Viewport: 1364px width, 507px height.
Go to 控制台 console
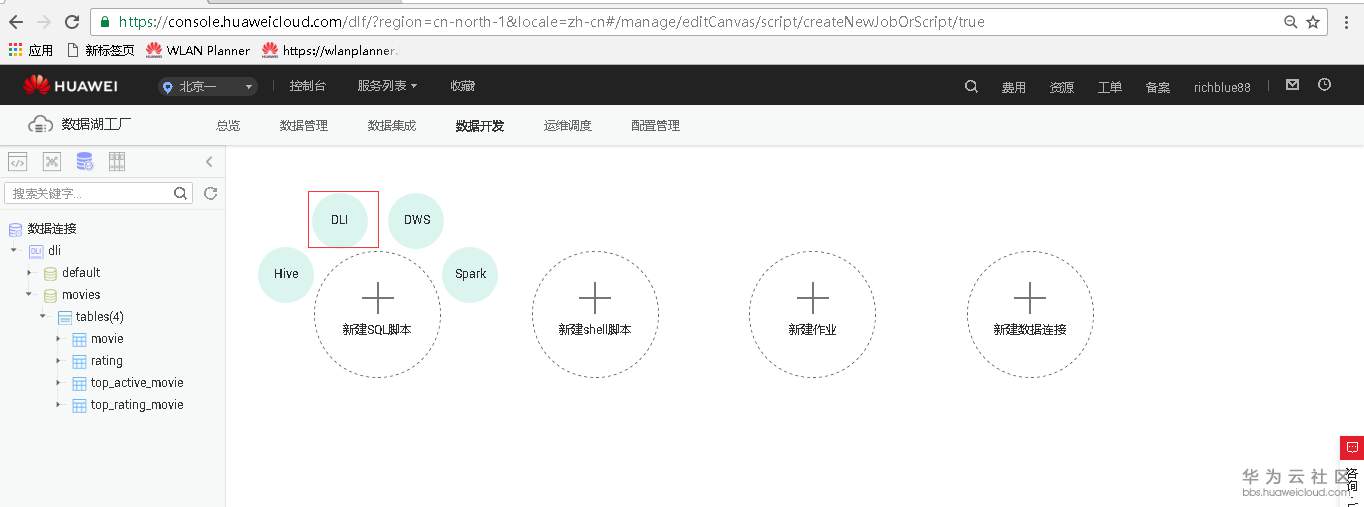pos(307,87)
